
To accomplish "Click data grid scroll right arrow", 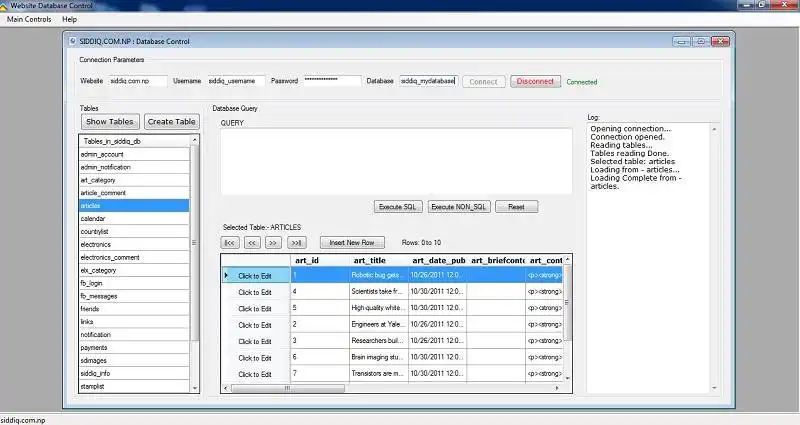I will [557, 388].
